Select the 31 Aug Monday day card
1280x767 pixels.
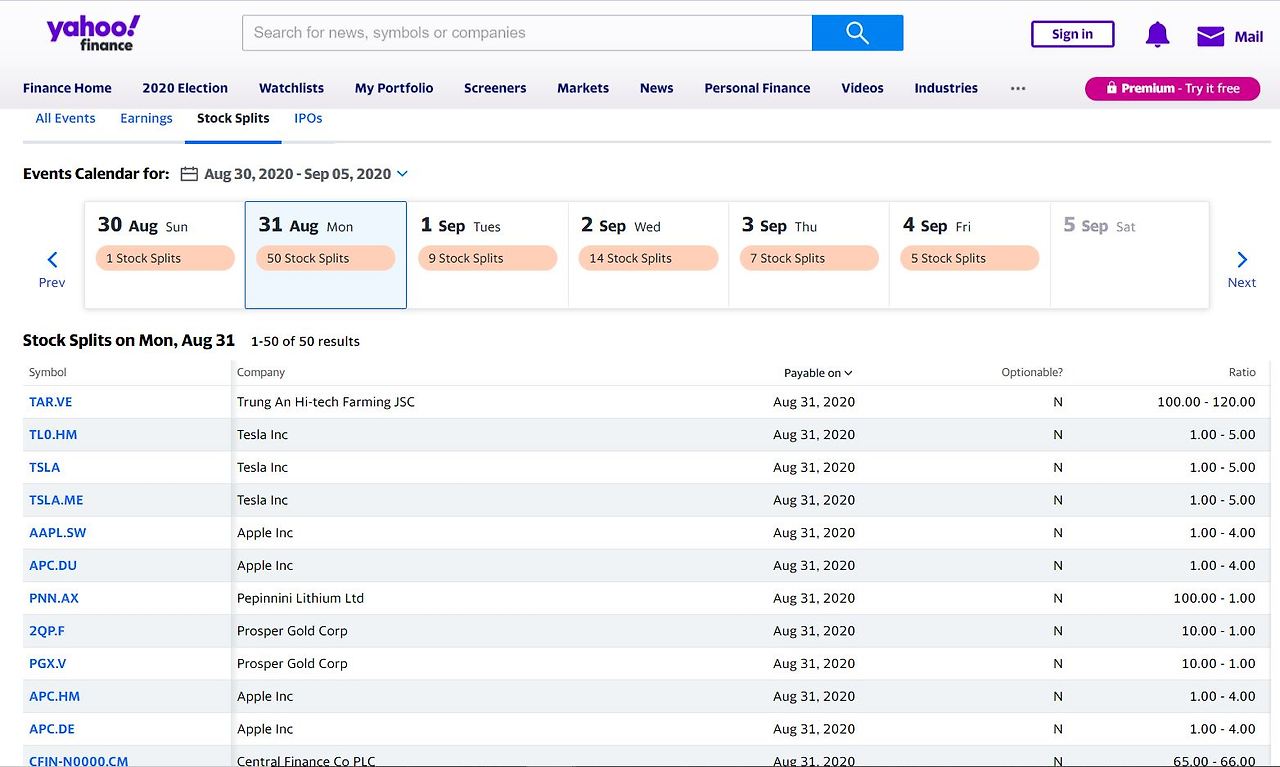coord(326,255)
